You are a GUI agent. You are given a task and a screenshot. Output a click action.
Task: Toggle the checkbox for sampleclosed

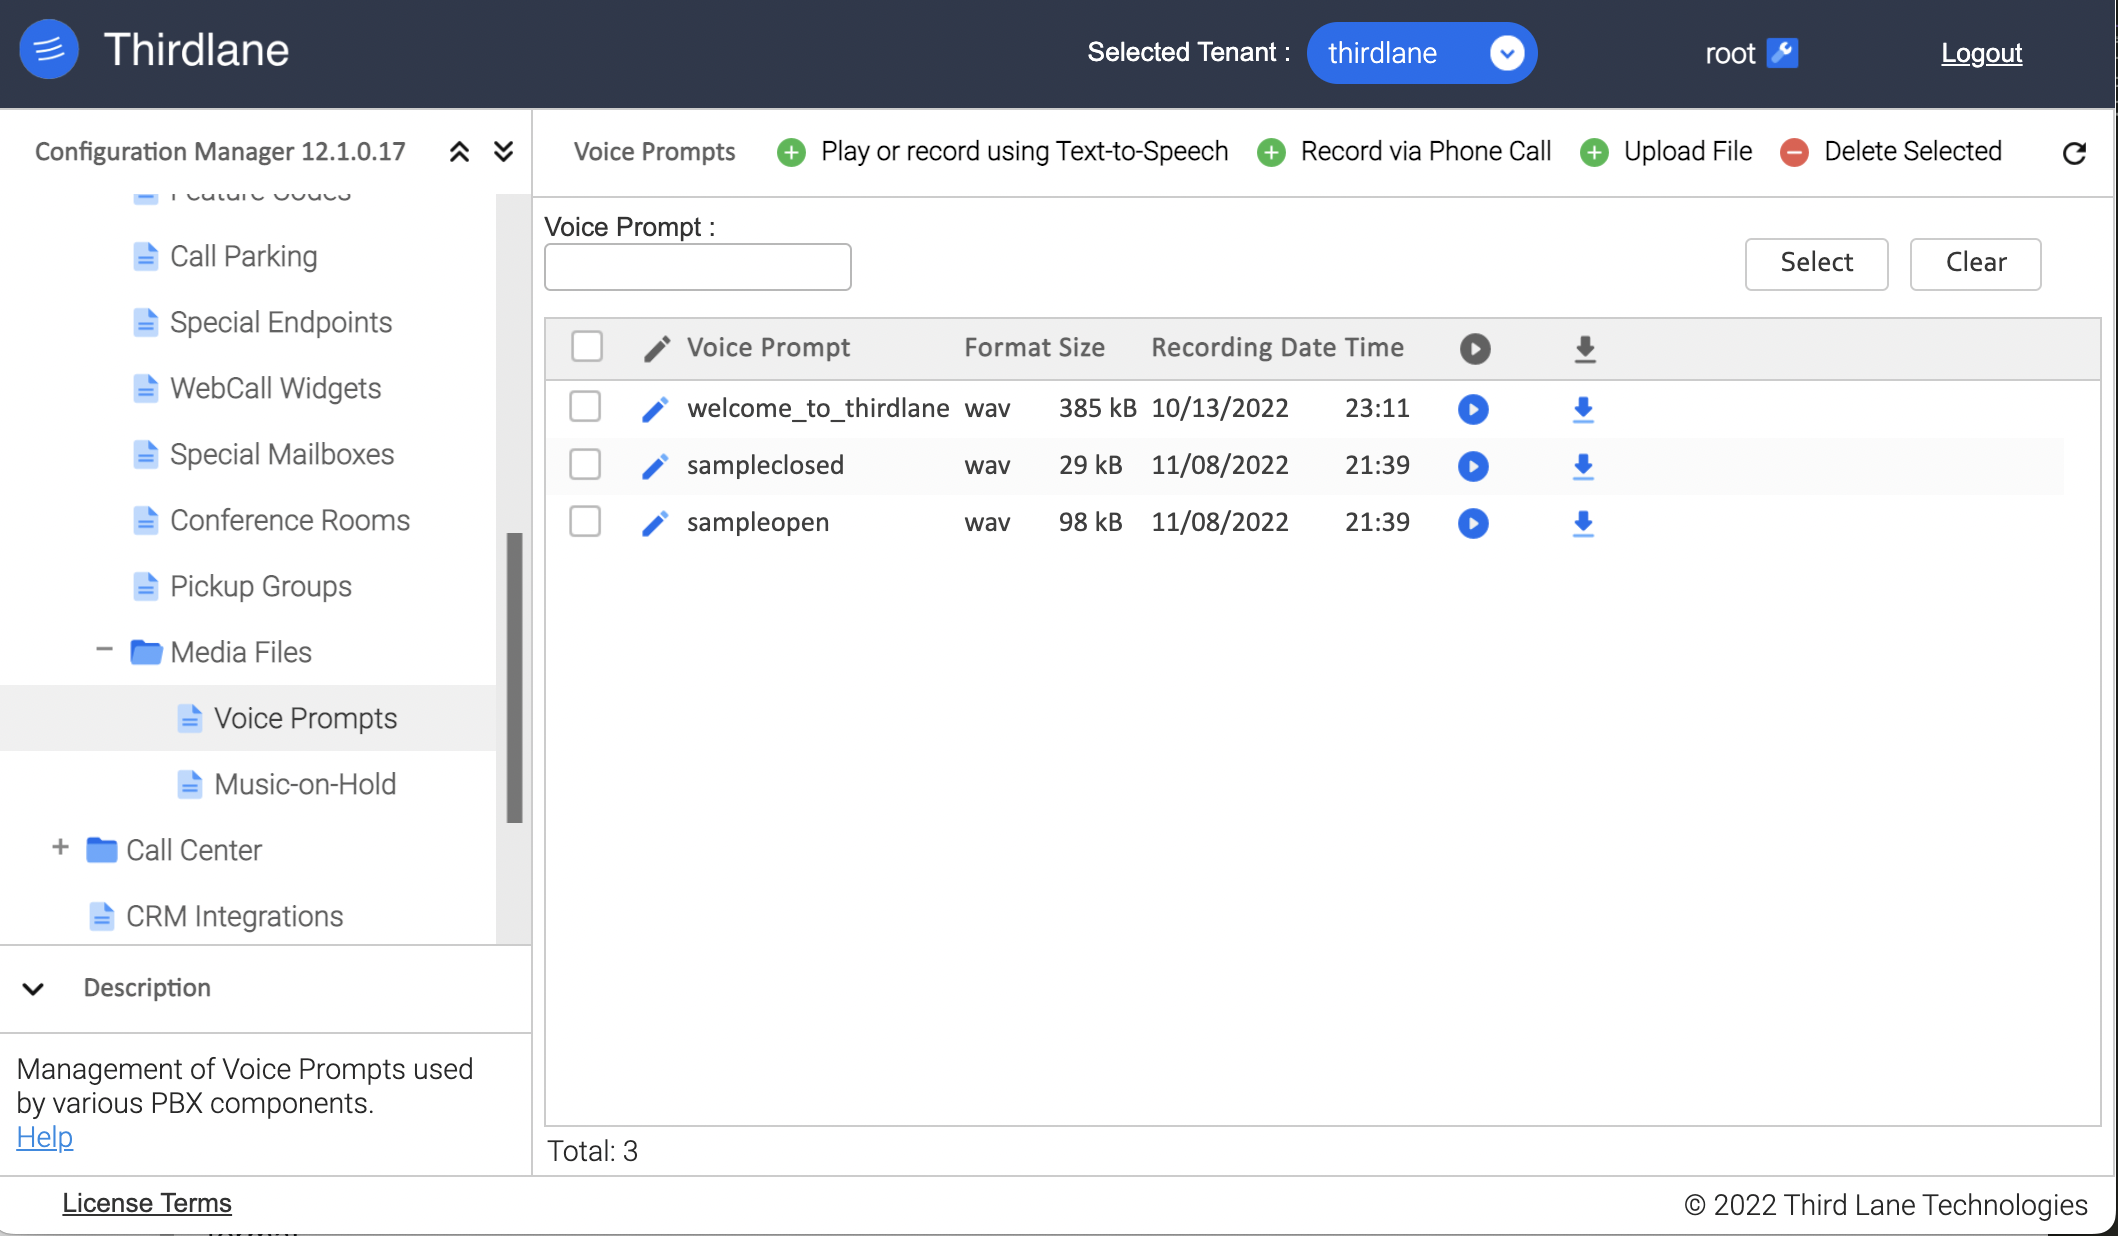pyautogui.click(x=587, y=464)
